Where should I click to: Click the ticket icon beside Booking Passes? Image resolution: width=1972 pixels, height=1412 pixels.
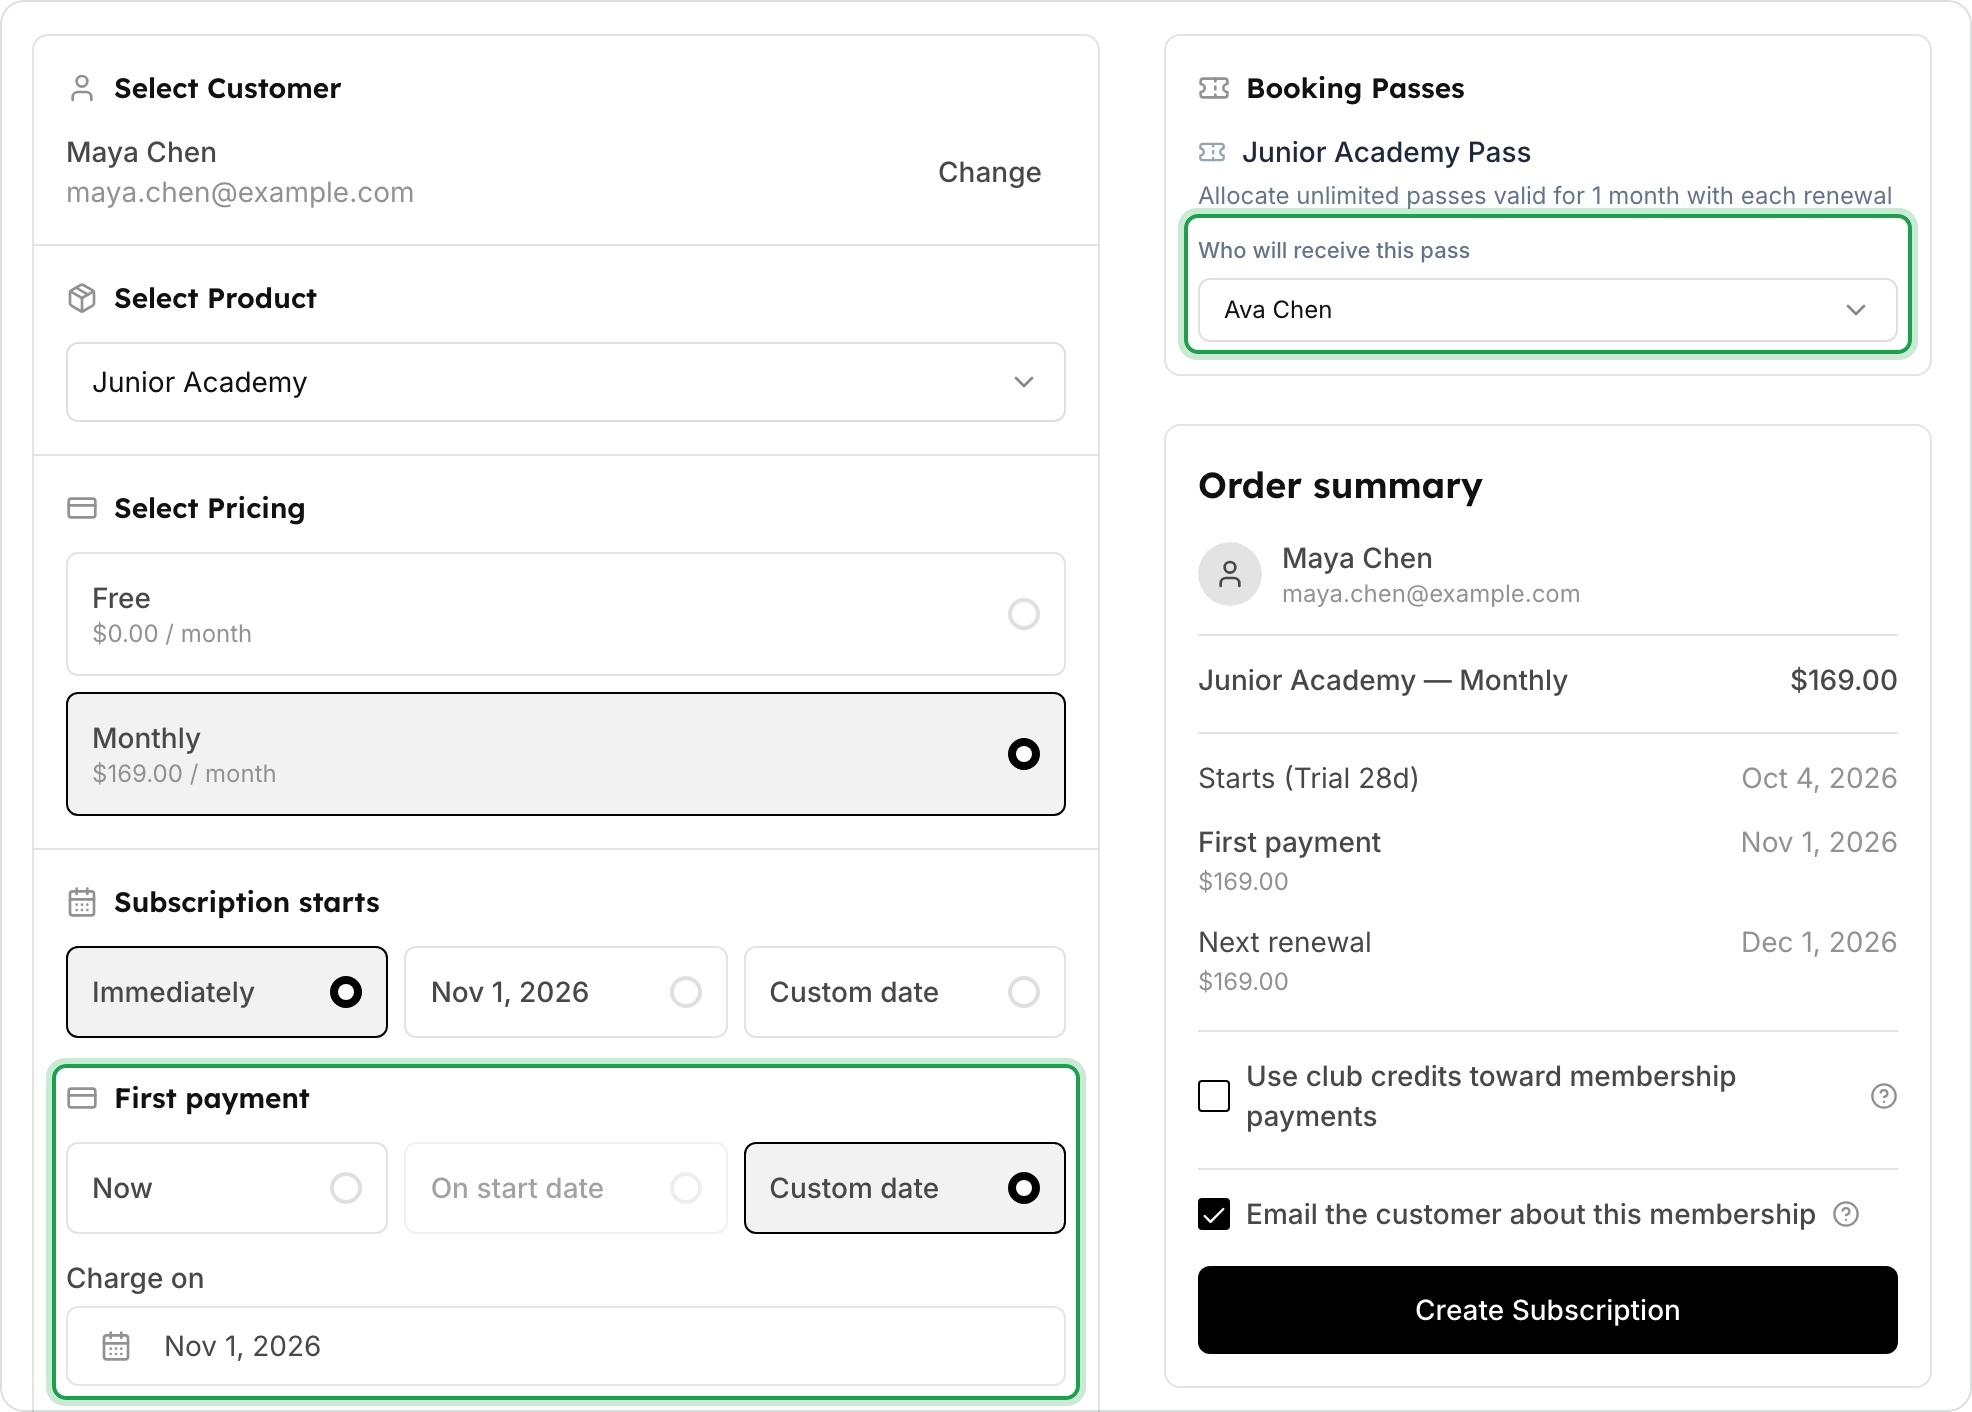1214,88
